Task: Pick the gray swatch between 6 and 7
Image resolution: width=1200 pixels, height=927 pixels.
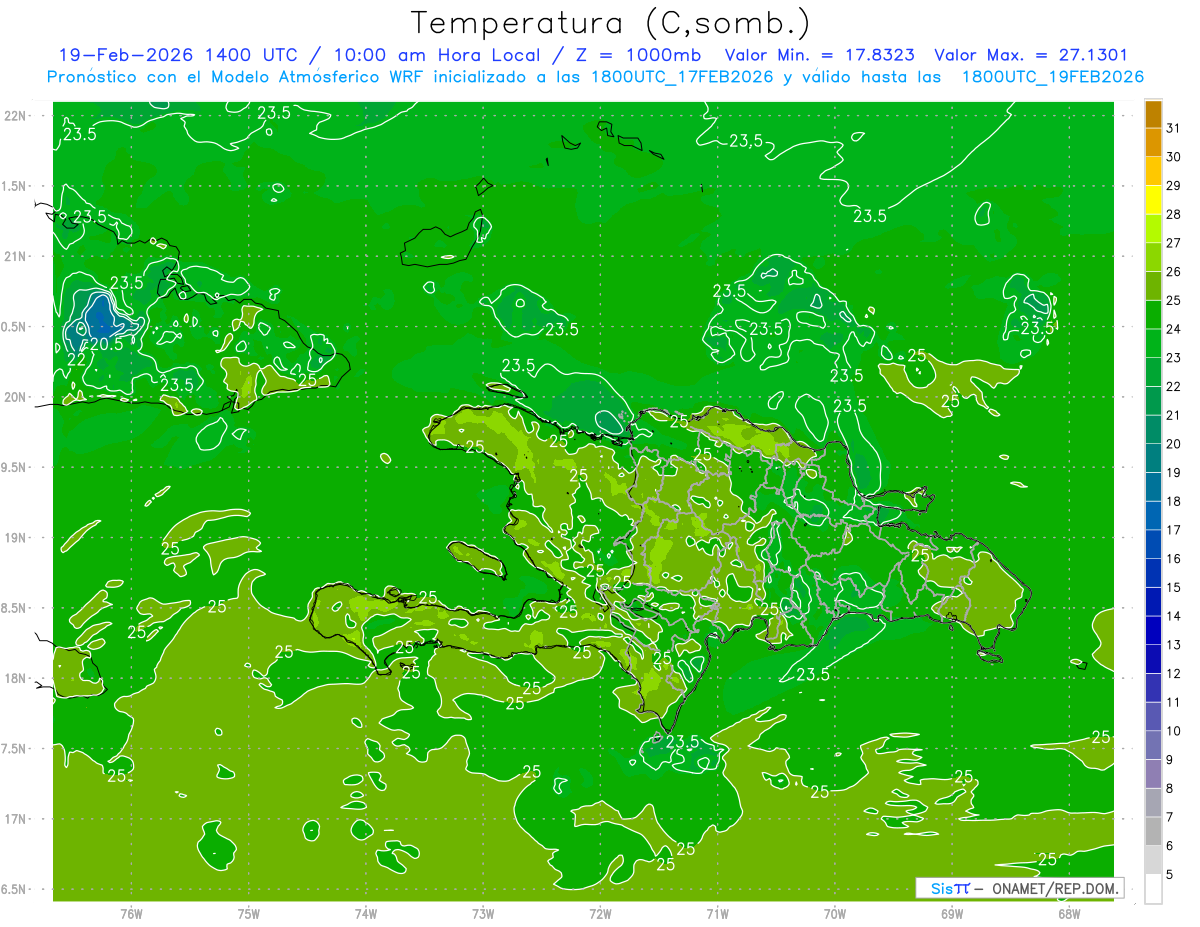Action: point(1153,832)
